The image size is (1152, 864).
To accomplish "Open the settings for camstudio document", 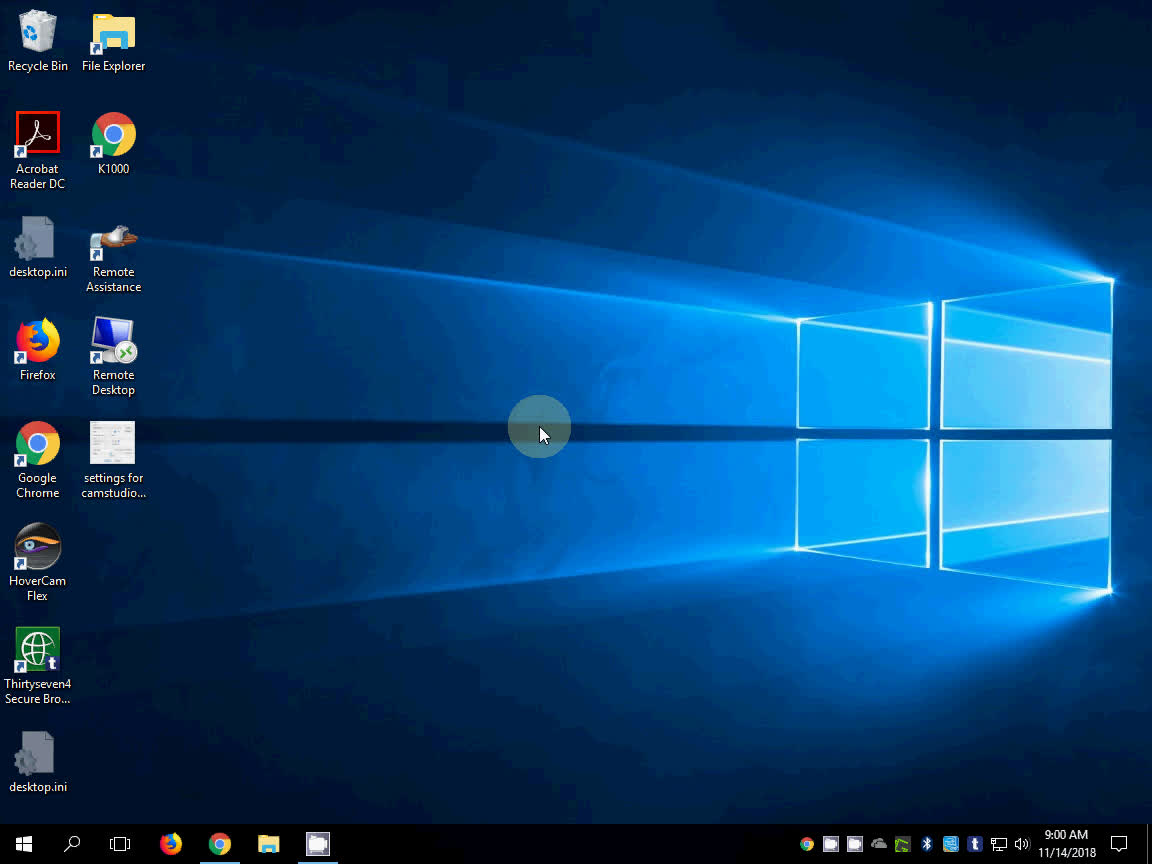I will click(112, 441).
